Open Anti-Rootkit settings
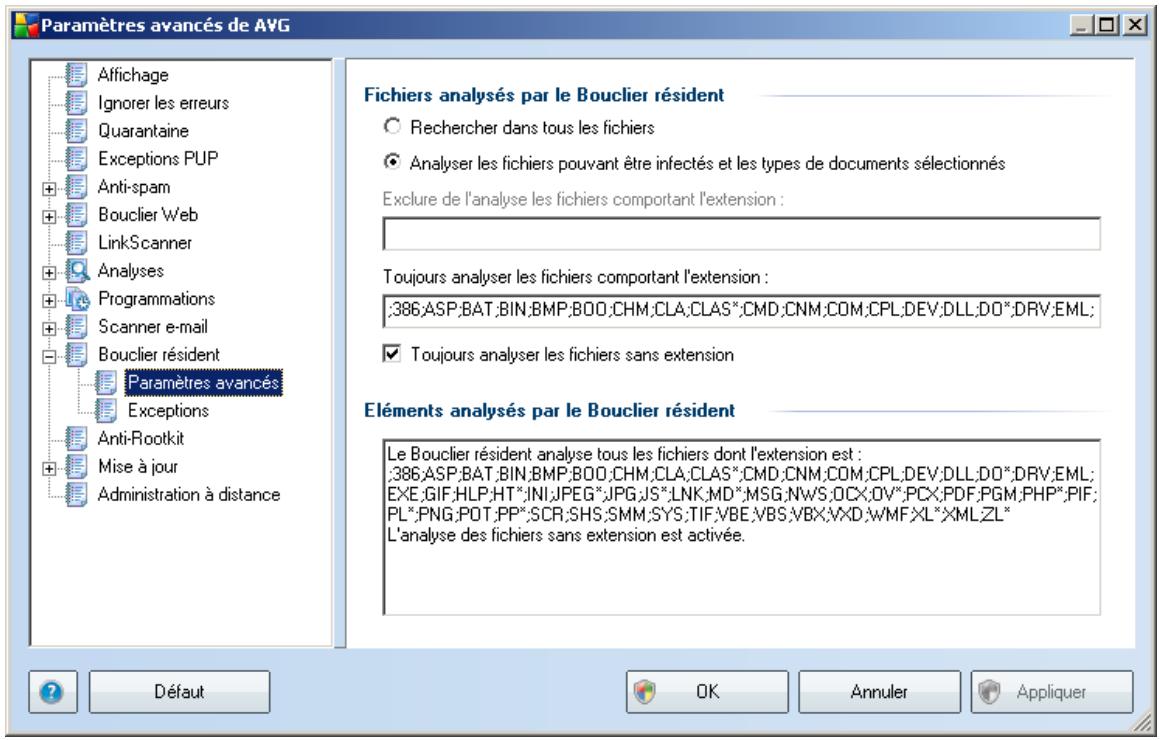Viewport: 1162px width, 740px height. [x=141, y=439]
